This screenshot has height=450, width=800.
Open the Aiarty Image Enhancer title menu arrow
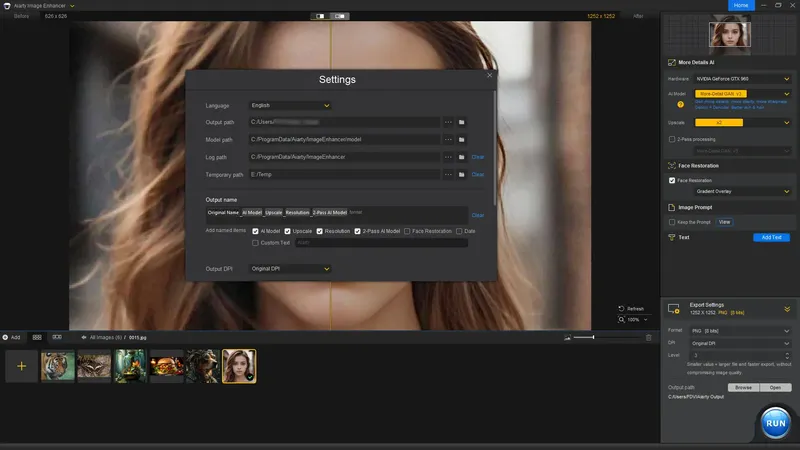pos(72,6)
